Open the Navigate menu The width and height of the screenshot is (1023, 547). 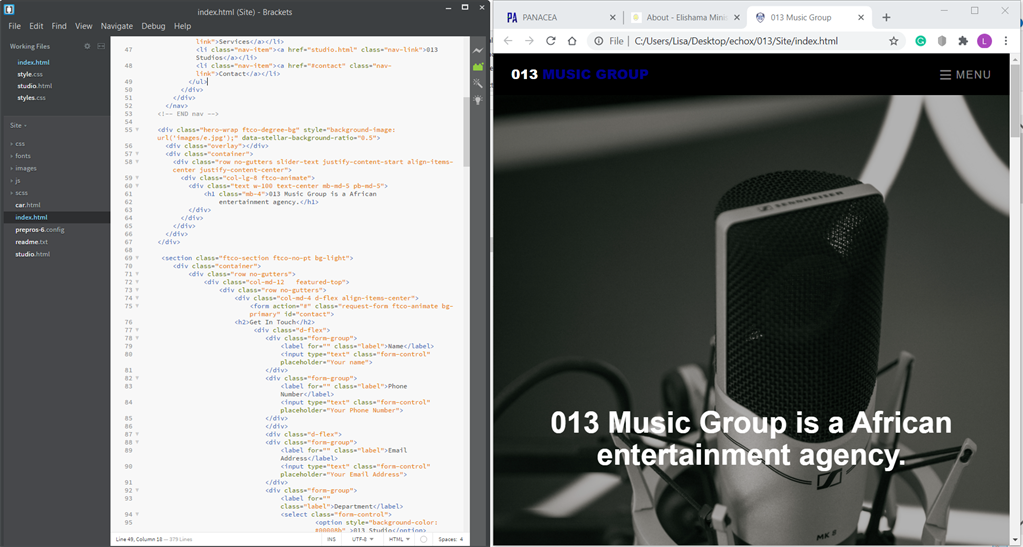tap(117, 26)
